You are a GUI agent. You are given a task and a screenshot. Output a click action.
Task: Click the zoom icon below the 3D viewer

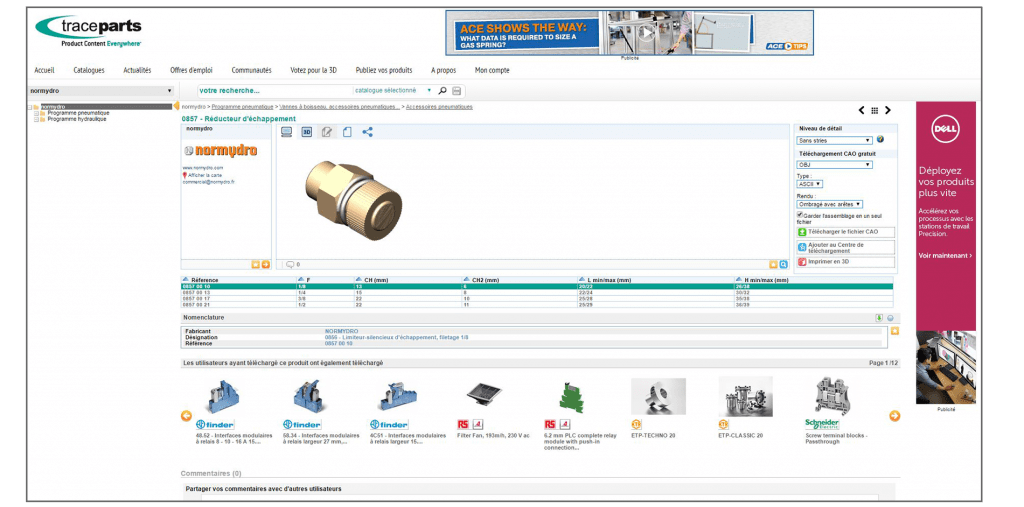[x=783, y=264]
